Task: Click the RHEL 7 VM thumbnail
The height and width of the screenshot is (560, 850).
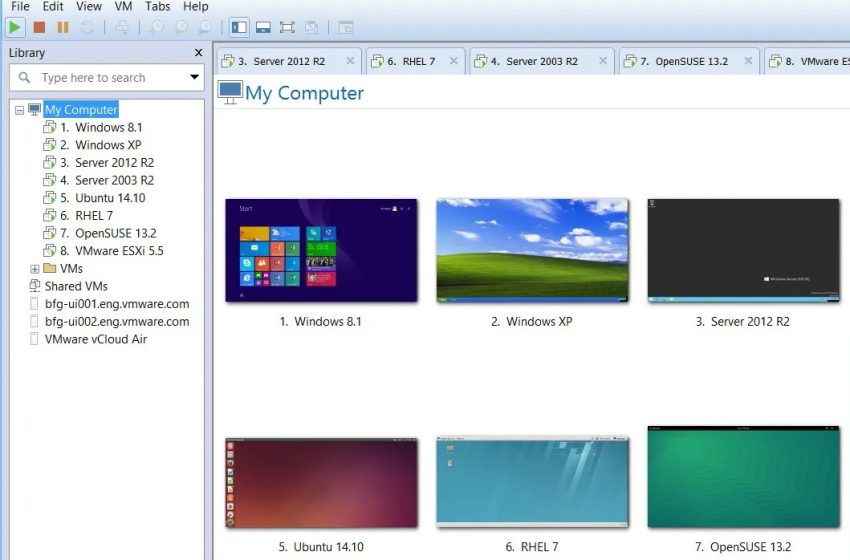Action: (x=532, y=481)
